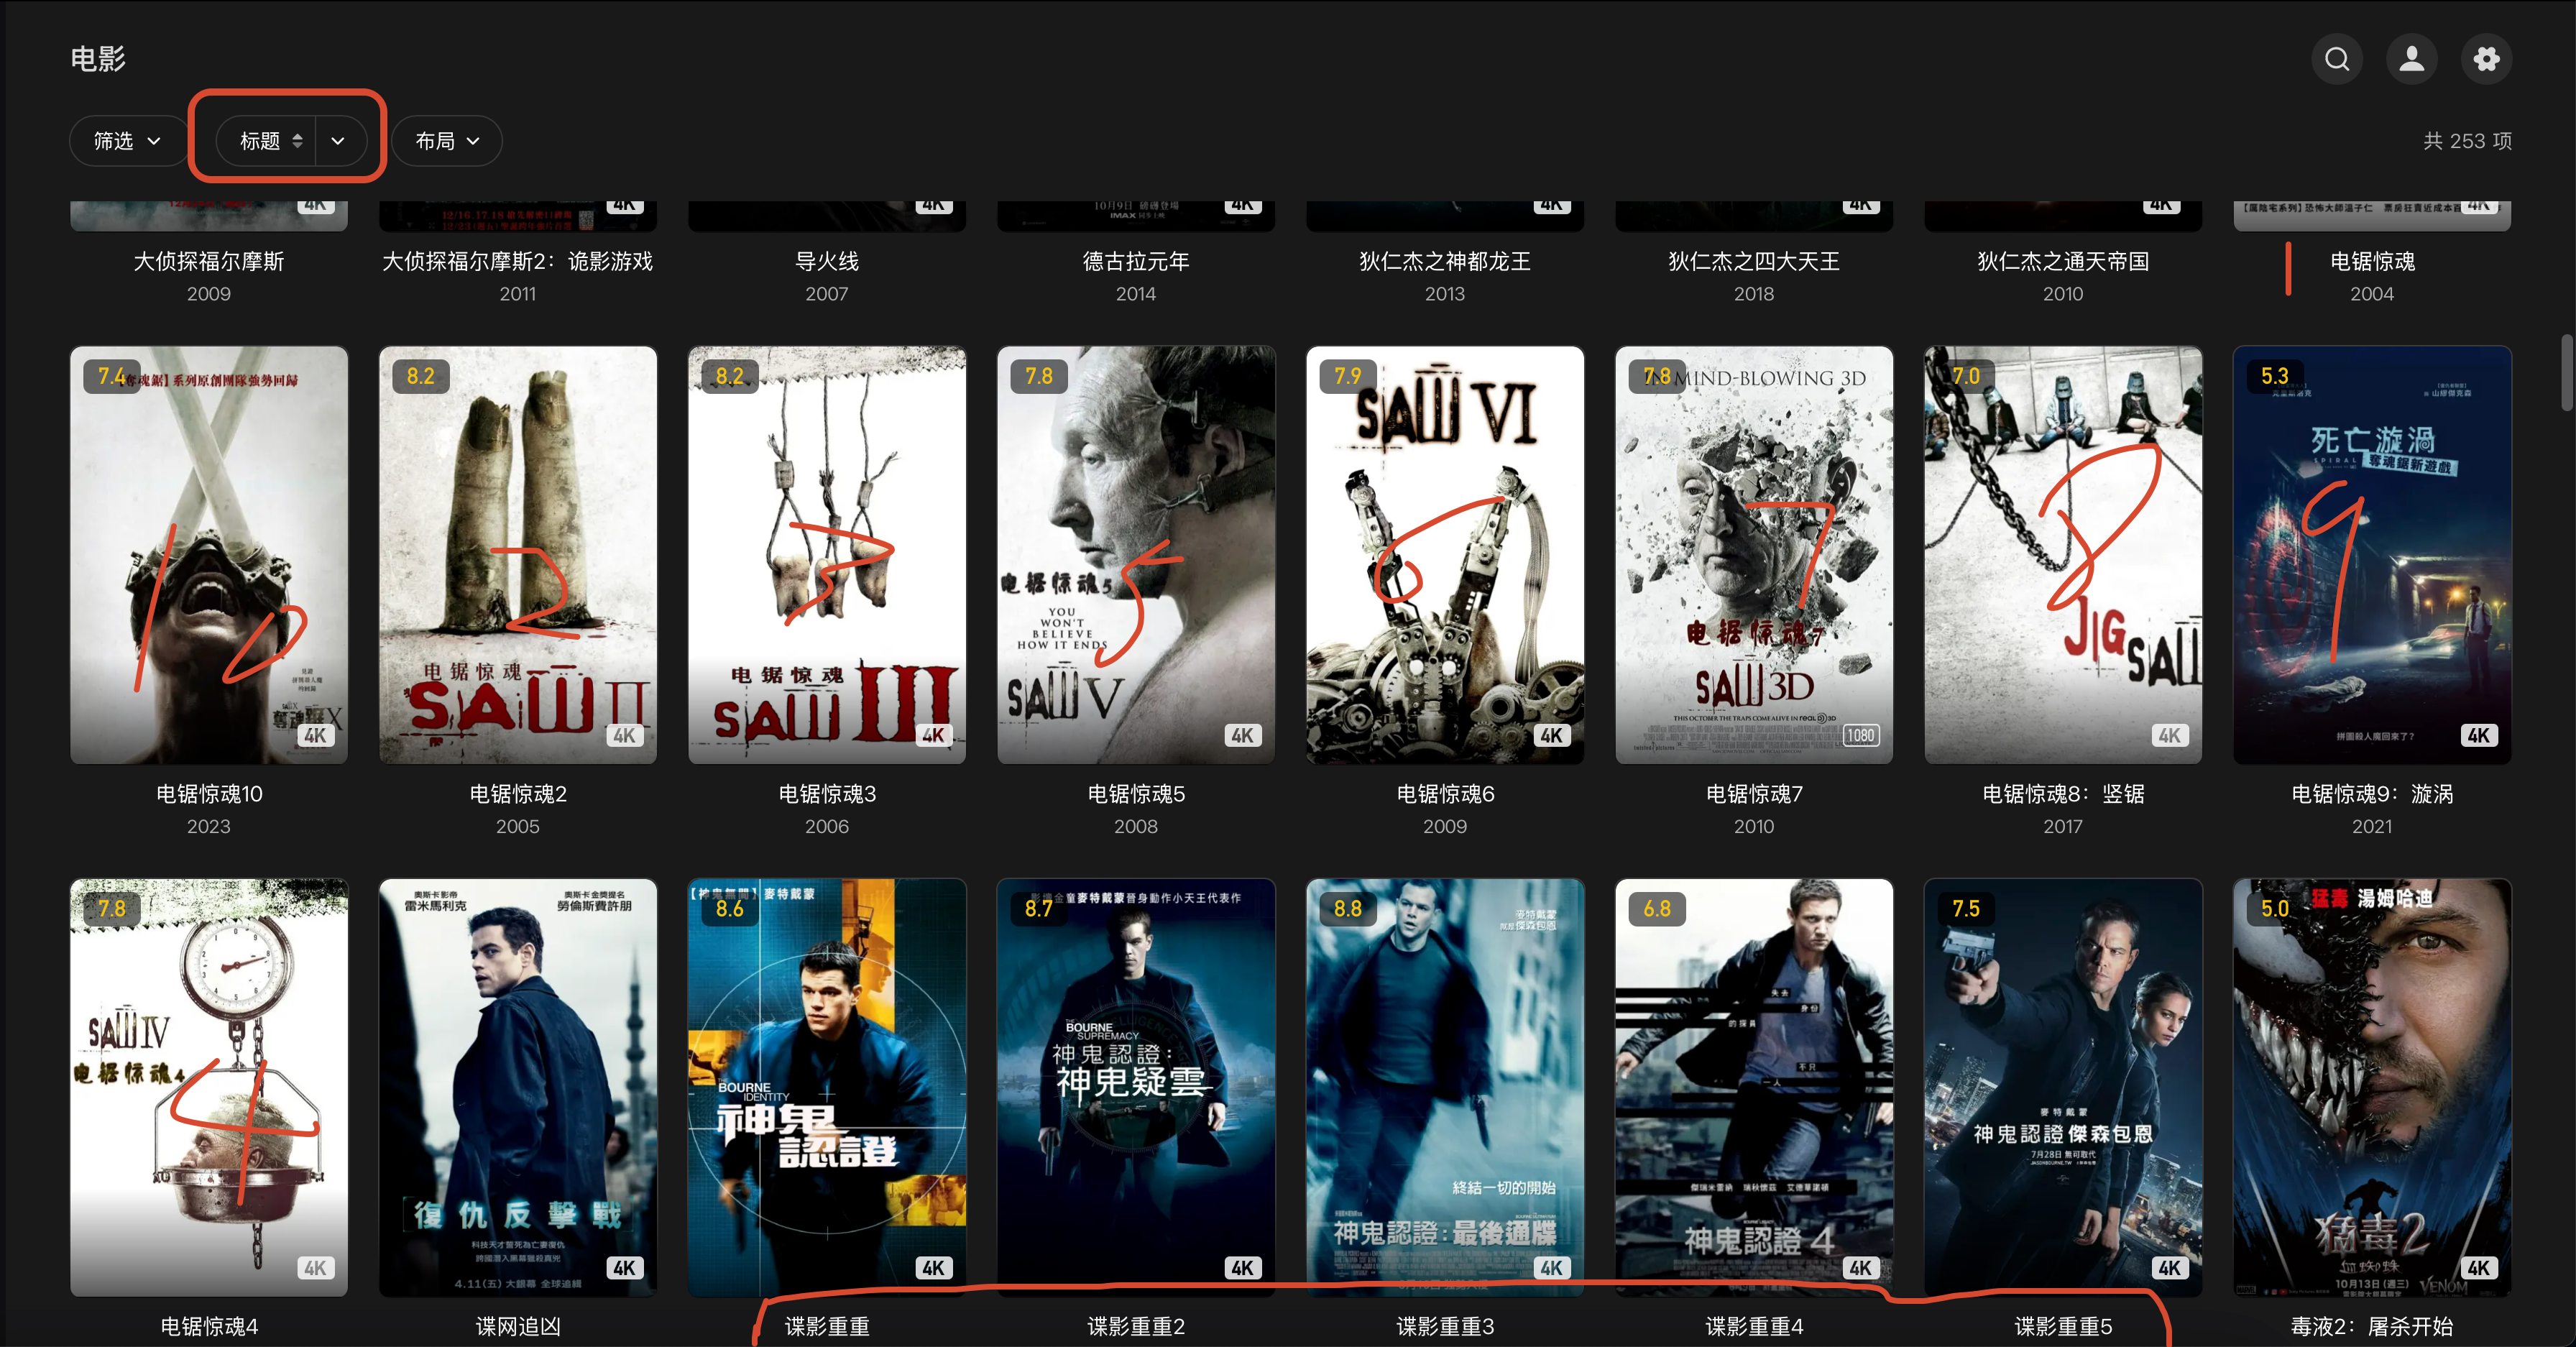Open the 电锯惊魂2 poster
Screen dimensions: 2576x1347
point(518,555)
